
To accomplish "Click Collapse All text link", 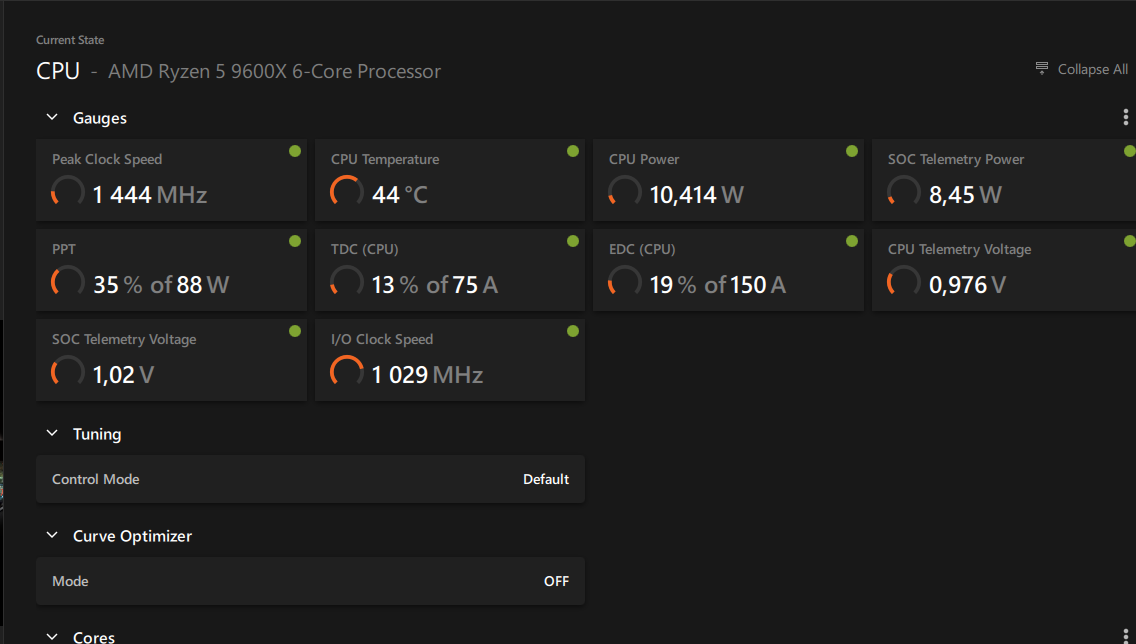I will click(x=1092, y=69).
